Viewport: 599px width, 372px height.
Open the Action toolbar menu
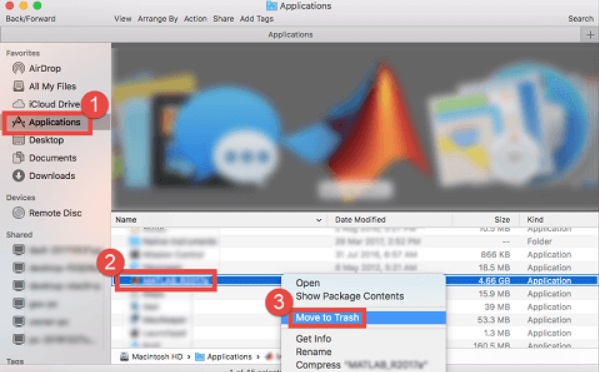point(195,19)
